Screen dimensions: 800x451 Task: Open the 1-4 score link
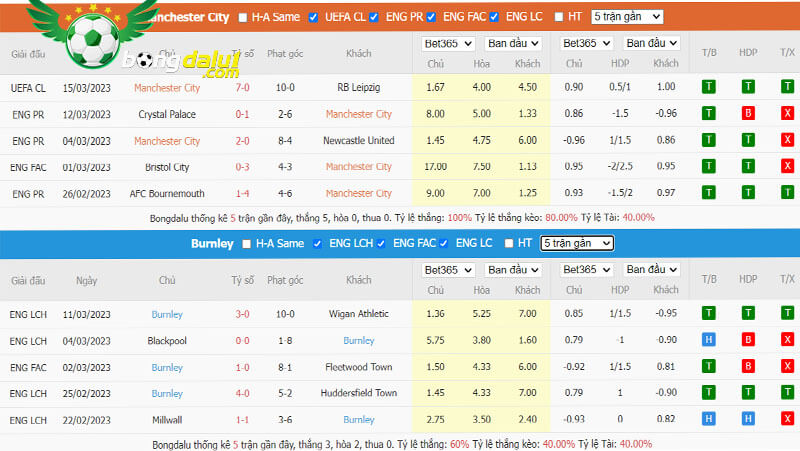[242, 193]
